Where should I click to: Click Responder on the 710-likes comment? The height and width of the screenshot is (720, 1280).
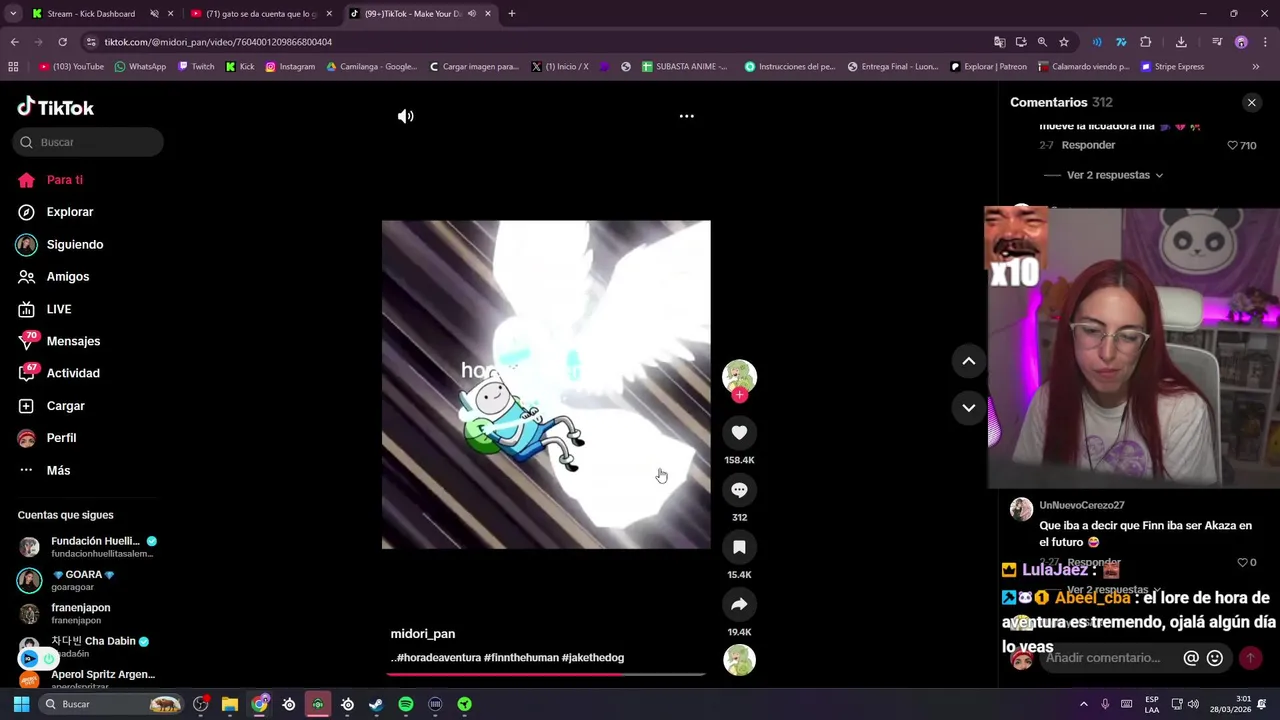point(1088,145)
